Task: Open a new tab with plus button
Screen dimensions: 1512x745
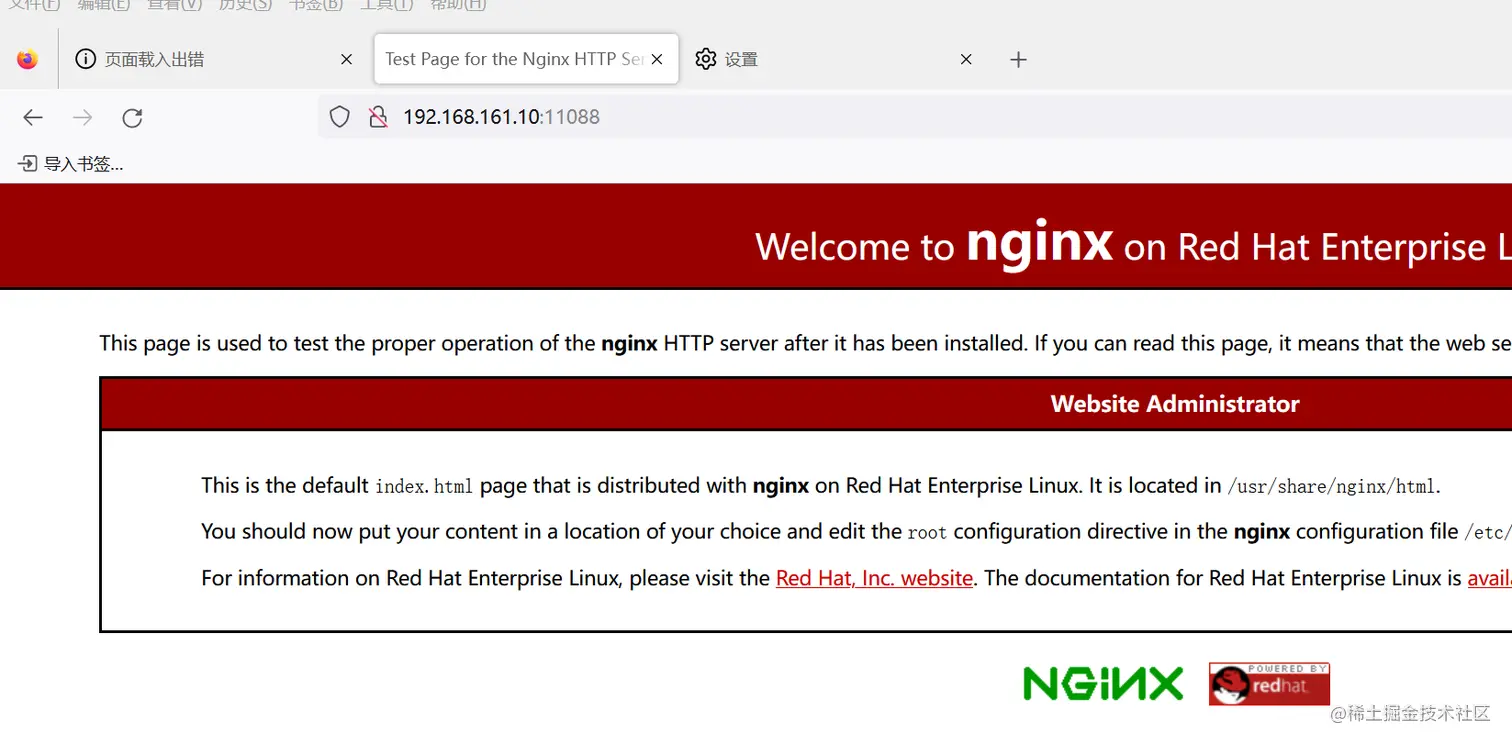Action: [x=1018, y=59]
